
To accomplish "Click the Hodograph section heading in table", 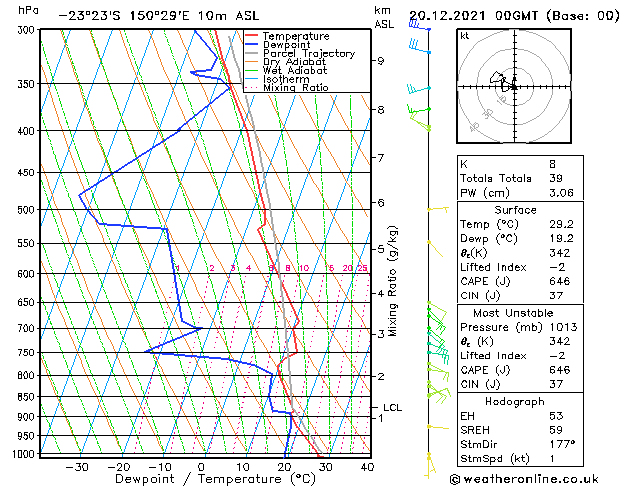I will (515, 402).
